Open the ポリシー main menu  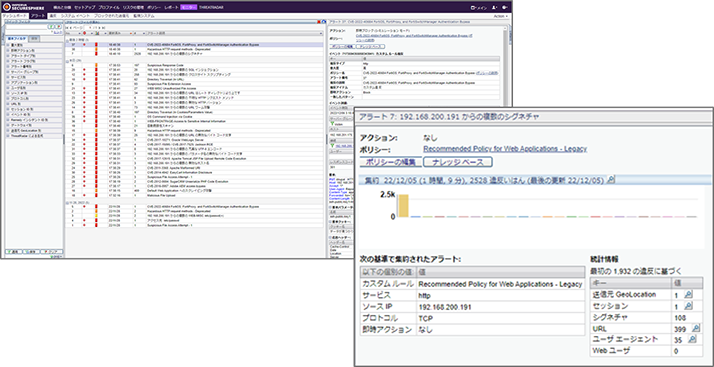pyautogui.click(x=153, y=8)
